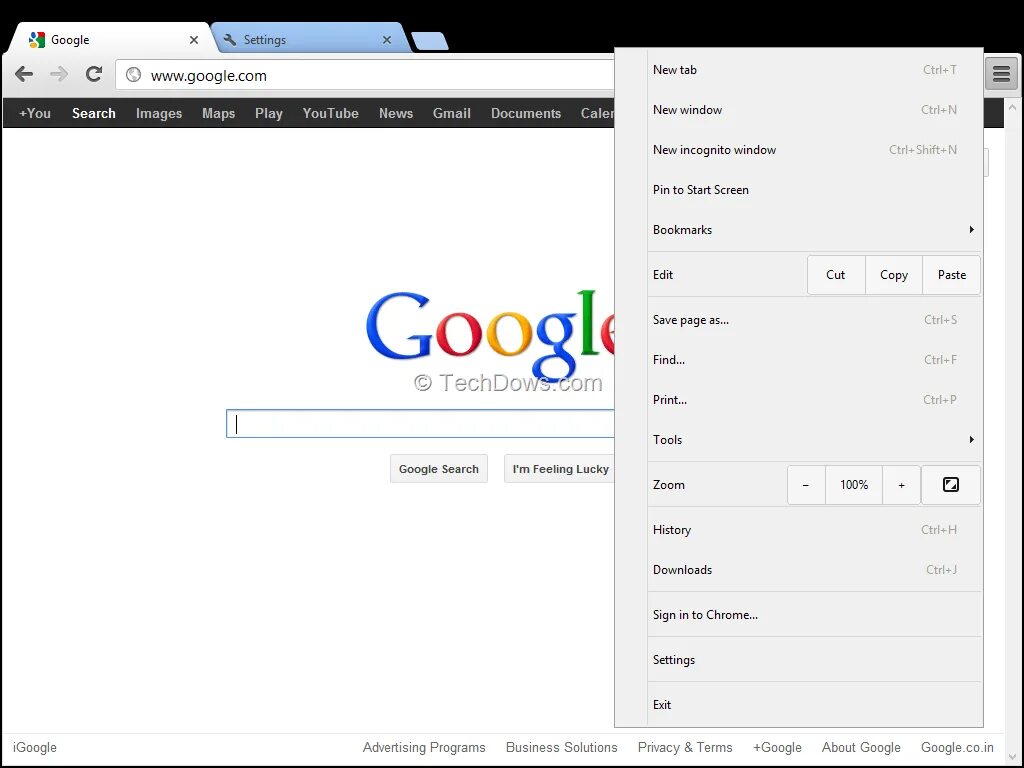The width and height of the screenshot is (1024, 768).
Task: Click the 100% zoom level value
Action: (x=854, y=485)
